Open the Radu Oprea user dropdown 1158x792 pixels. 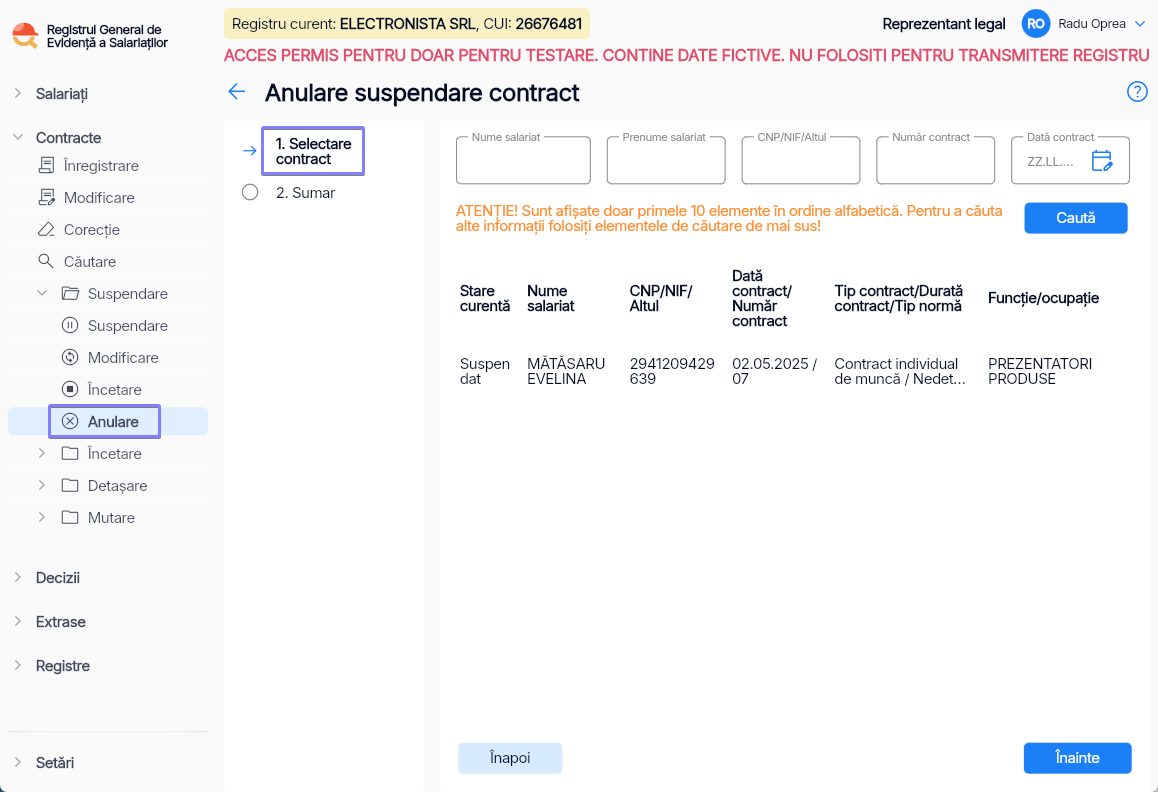(1140, 24)
